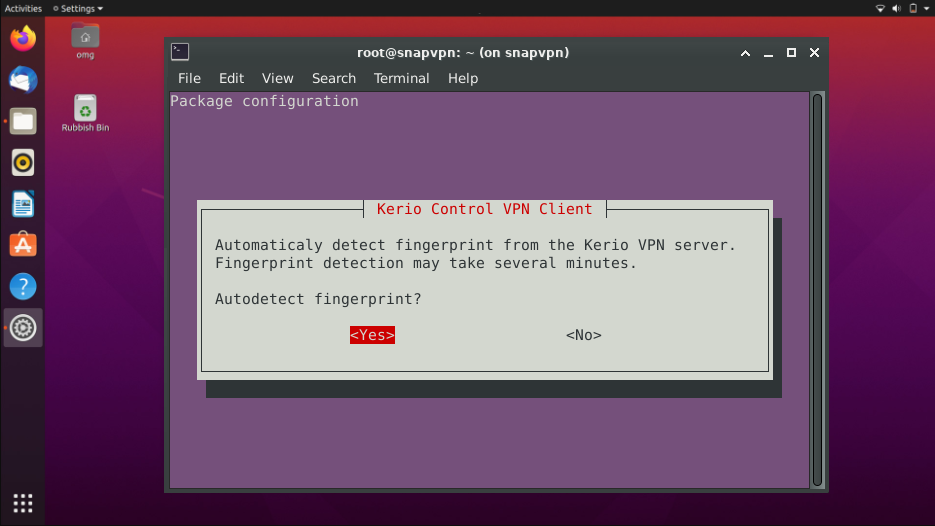Show Applications grid button

point(23,503)
